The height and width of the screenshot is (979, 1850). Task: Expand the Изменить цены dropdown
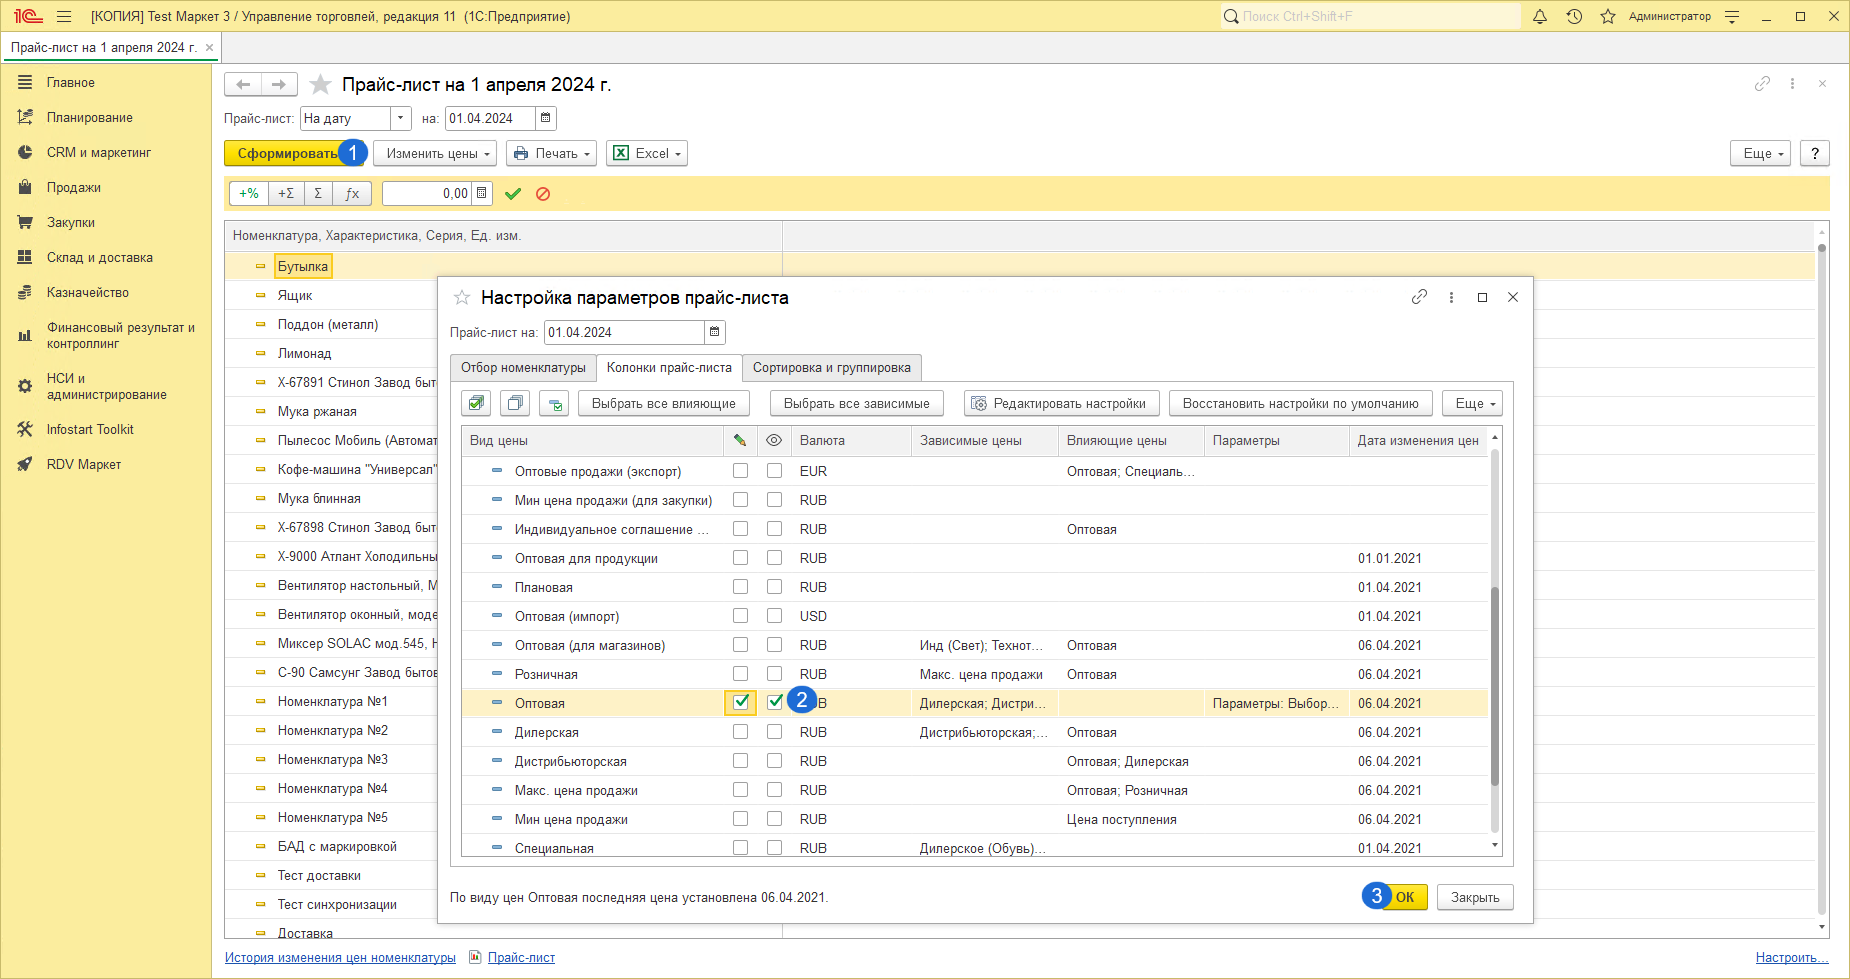(435, 153)
